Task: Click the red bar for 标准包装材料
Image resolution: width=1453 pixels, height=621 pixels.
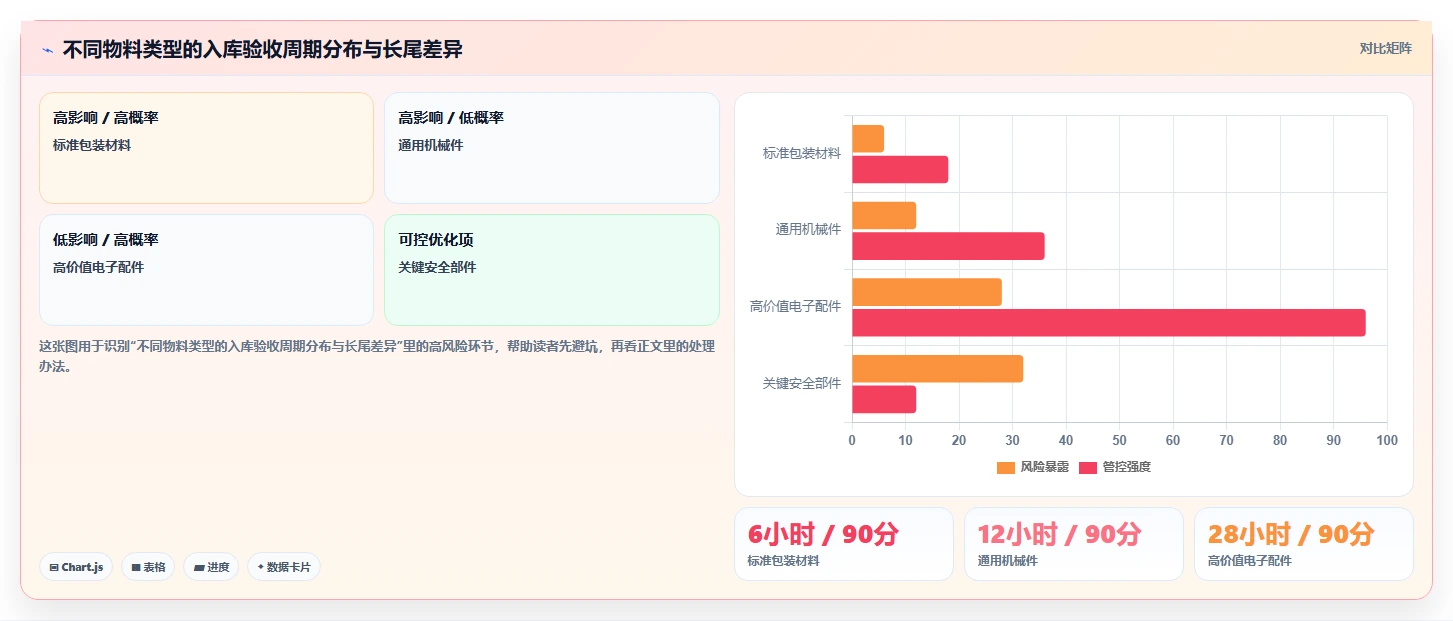Action: pos(900,169)
